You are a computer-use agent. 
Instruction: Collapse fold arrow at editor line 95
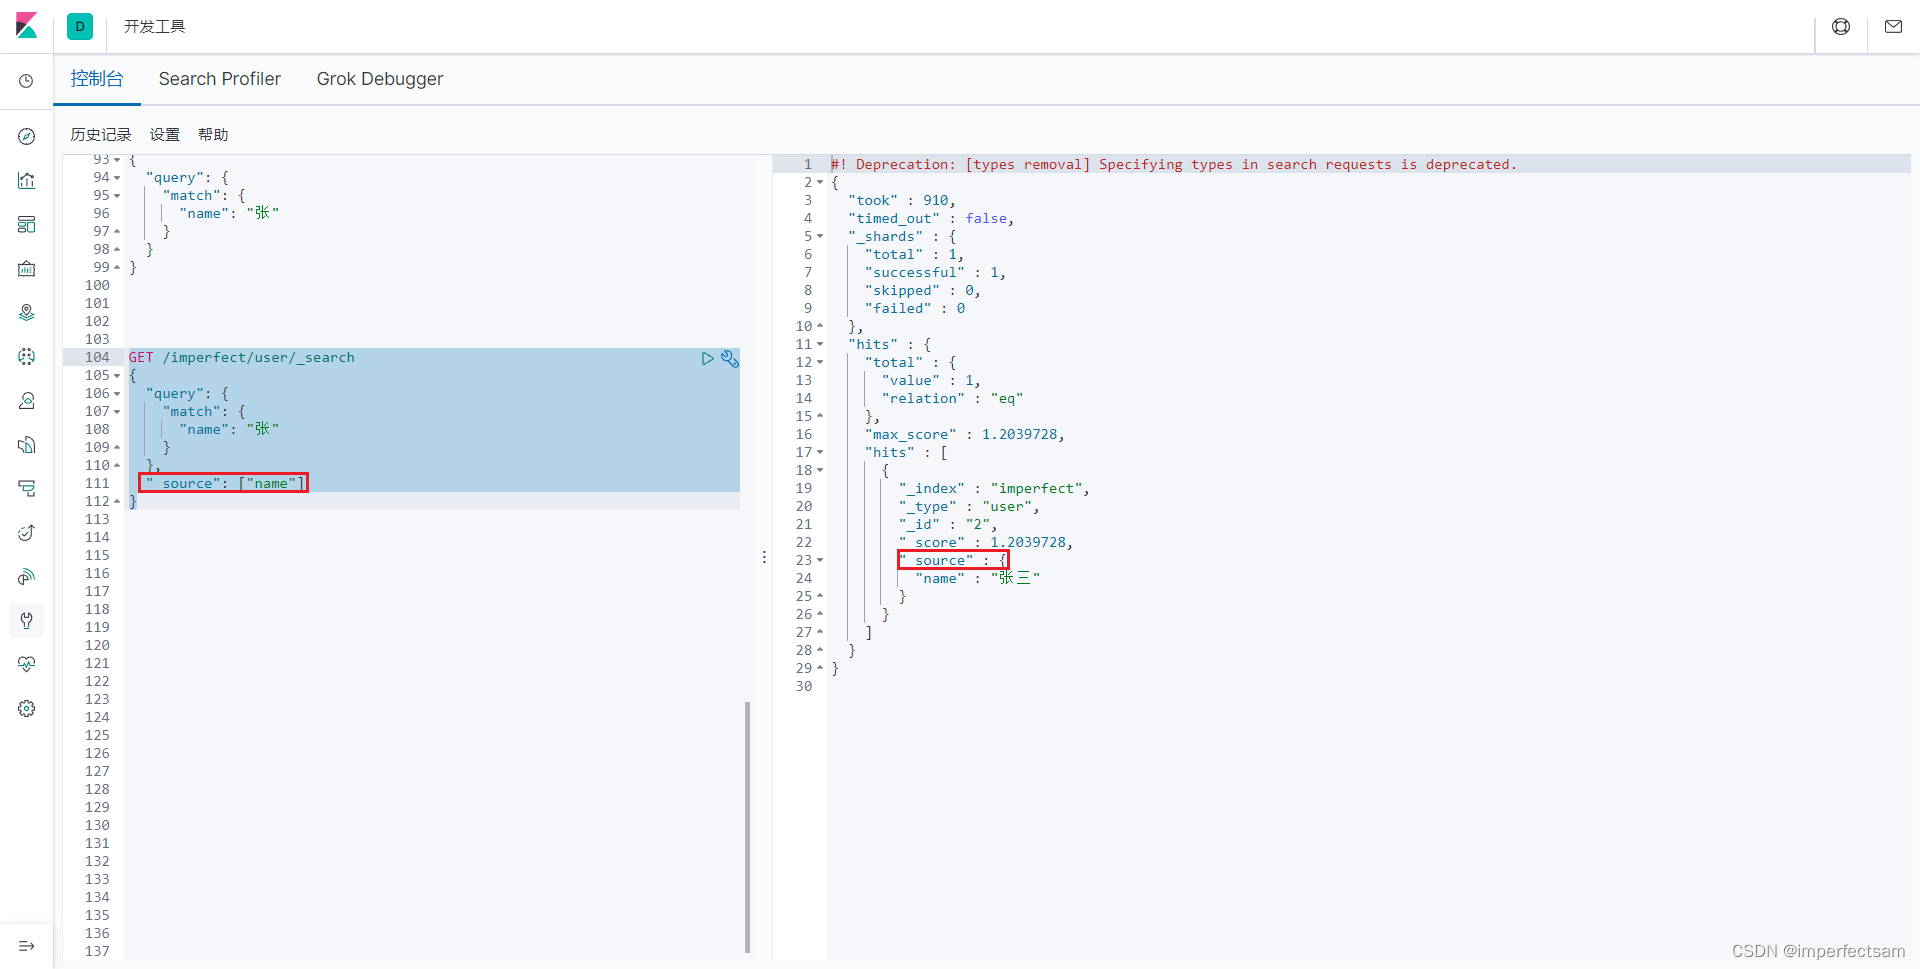[117, 196]
